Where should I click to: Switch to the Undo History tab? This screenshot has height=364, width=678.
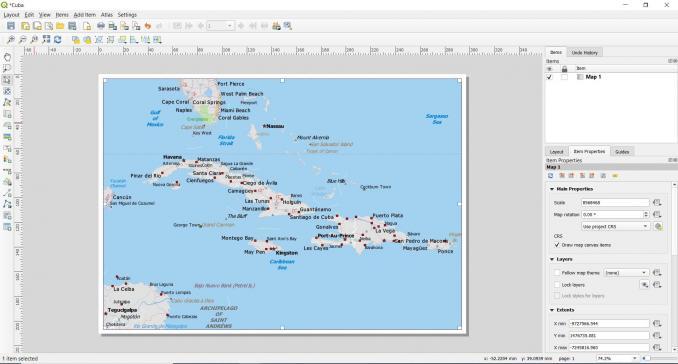coord(585,53)
